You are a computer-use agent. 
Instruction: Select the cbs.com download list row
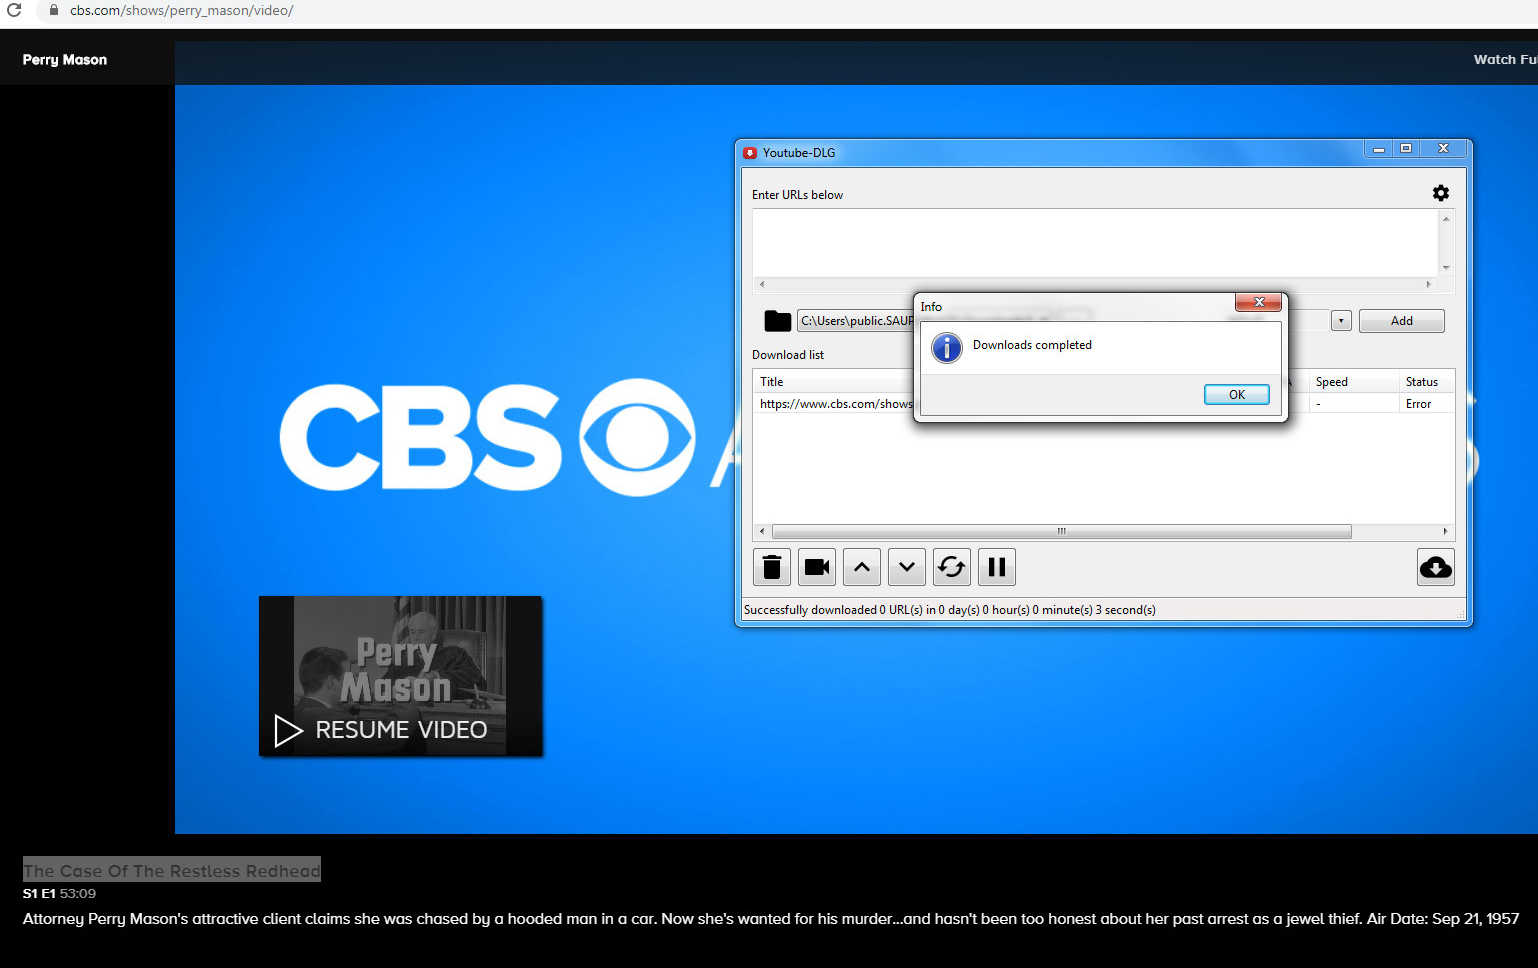[1103, 404]
